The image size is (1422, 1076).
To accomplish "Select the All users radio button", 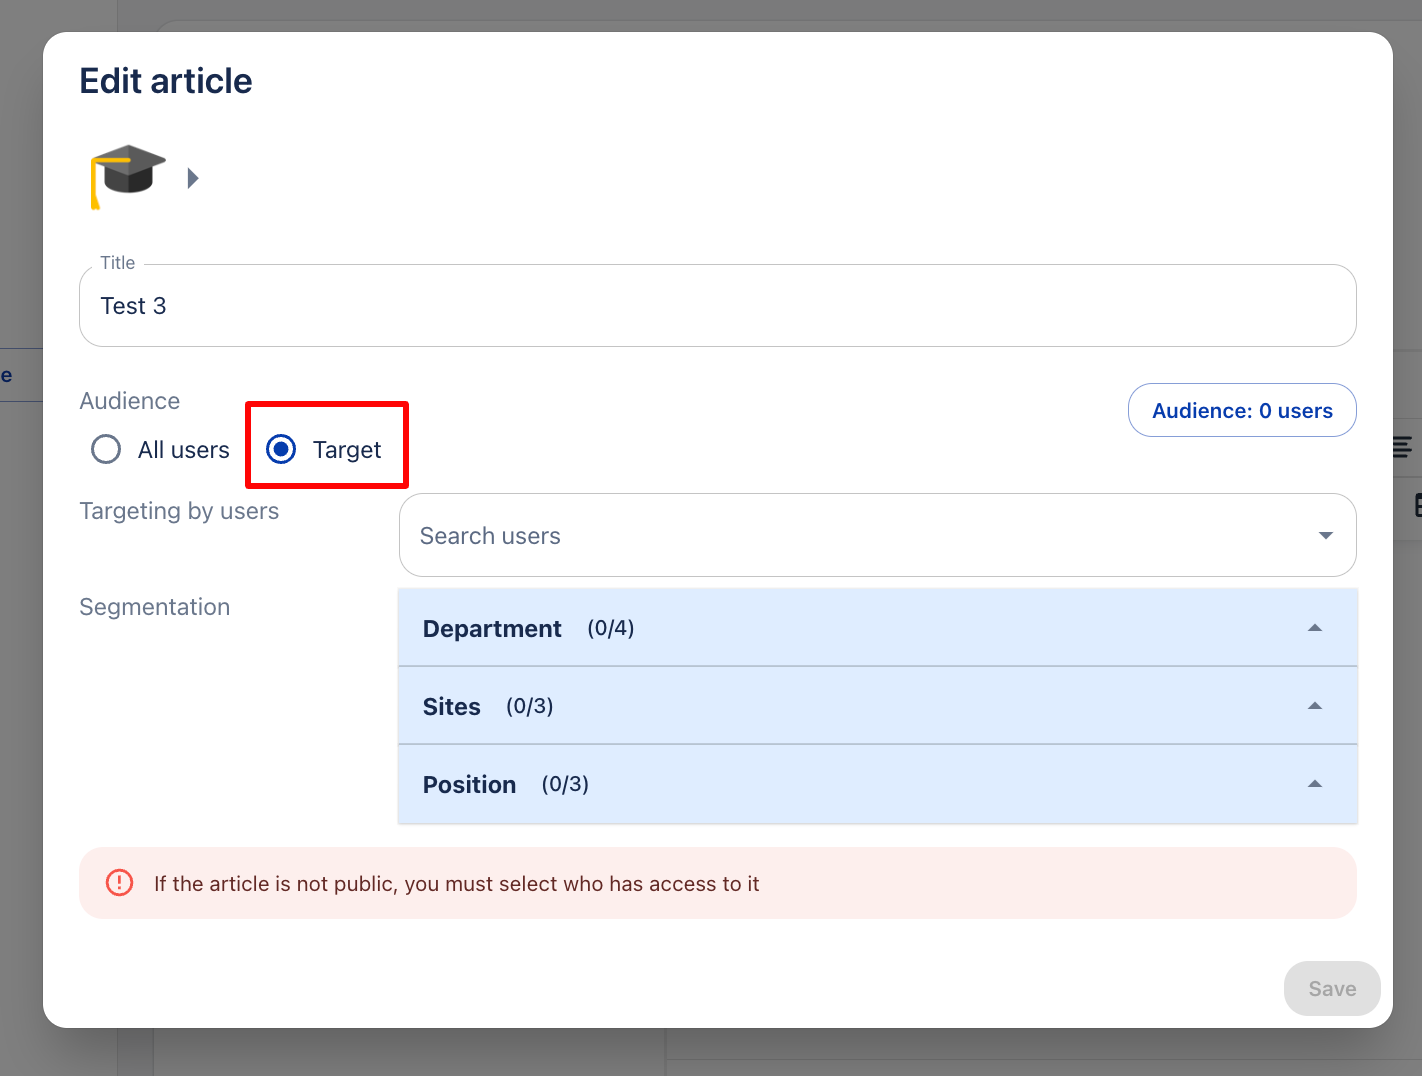I will (106, 450).
